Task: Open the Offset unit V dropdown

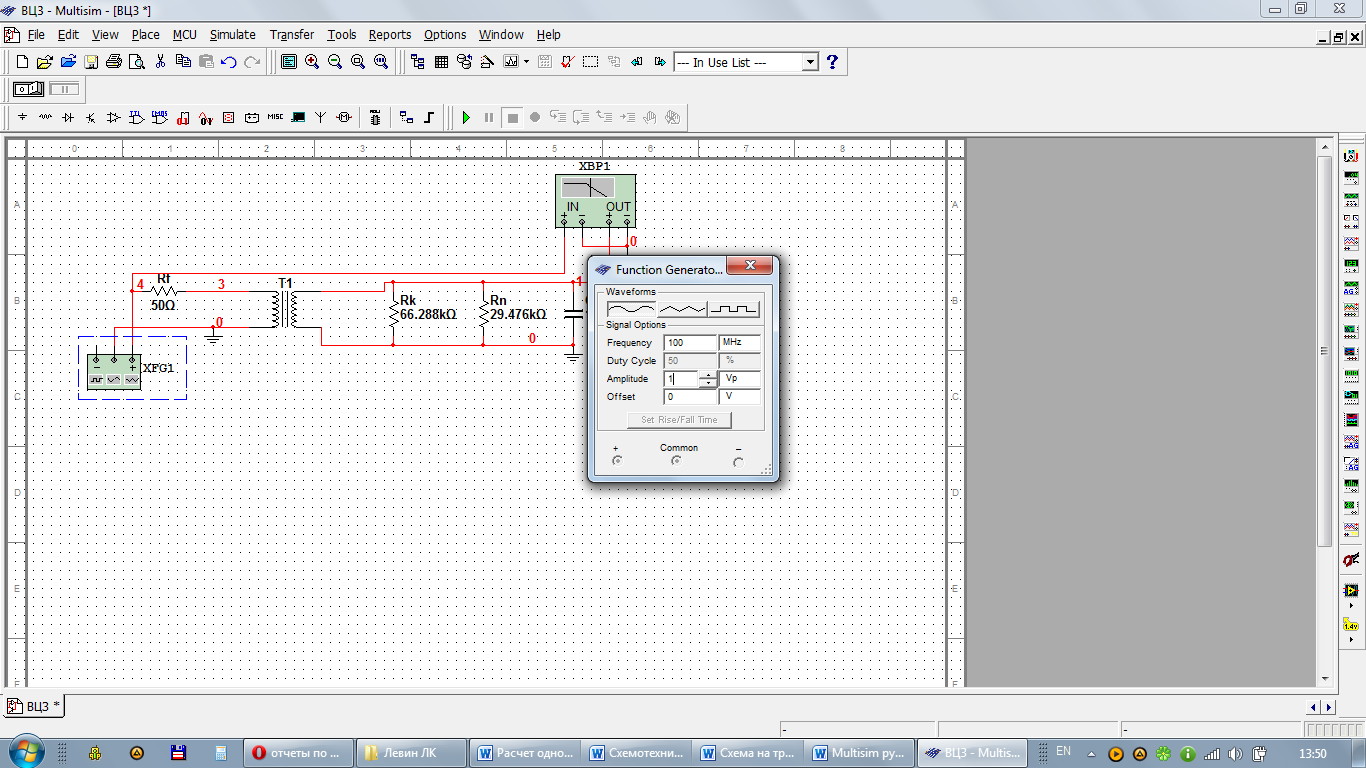Action: point(740,397)
